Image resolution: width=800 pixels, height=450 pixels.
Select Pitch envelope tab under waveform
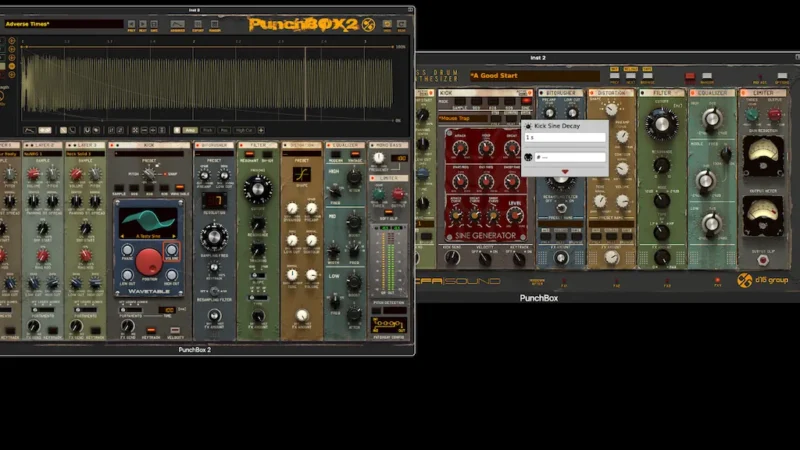point(207,131)
